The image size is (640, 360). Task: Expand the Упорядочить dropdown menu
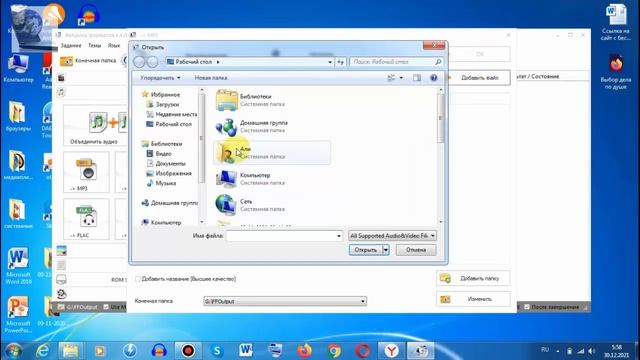(160, 78)
